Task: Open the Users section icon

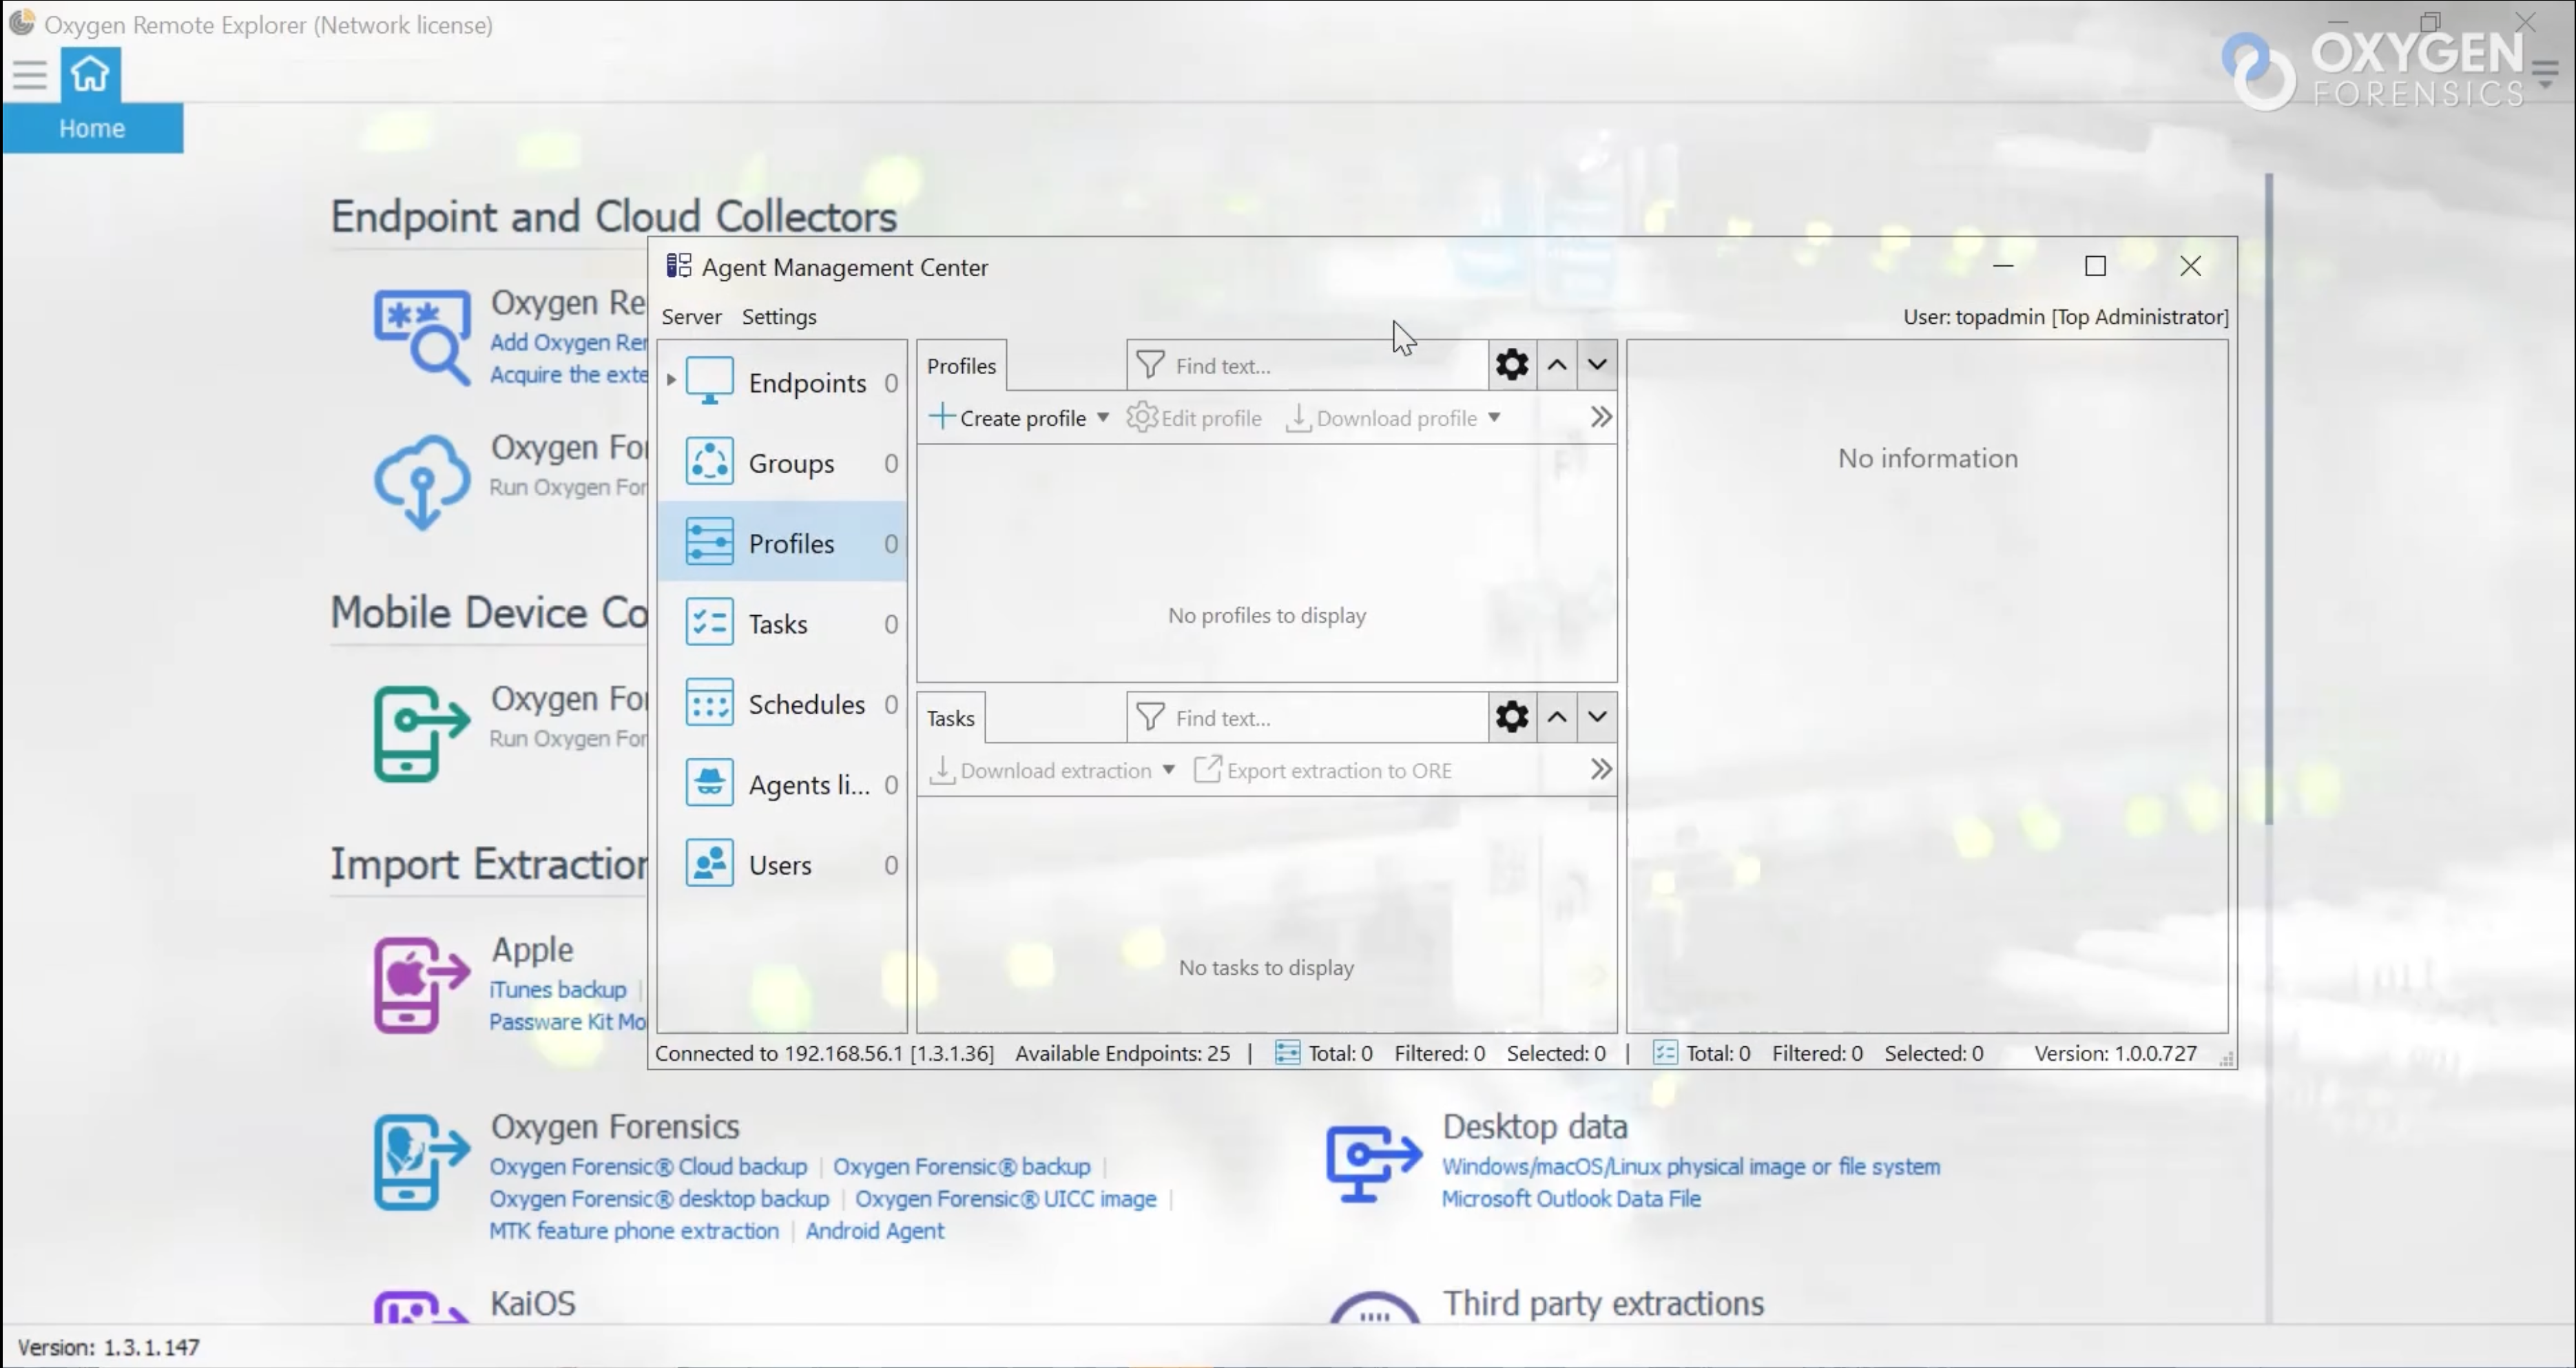Action: click(709, 864)
